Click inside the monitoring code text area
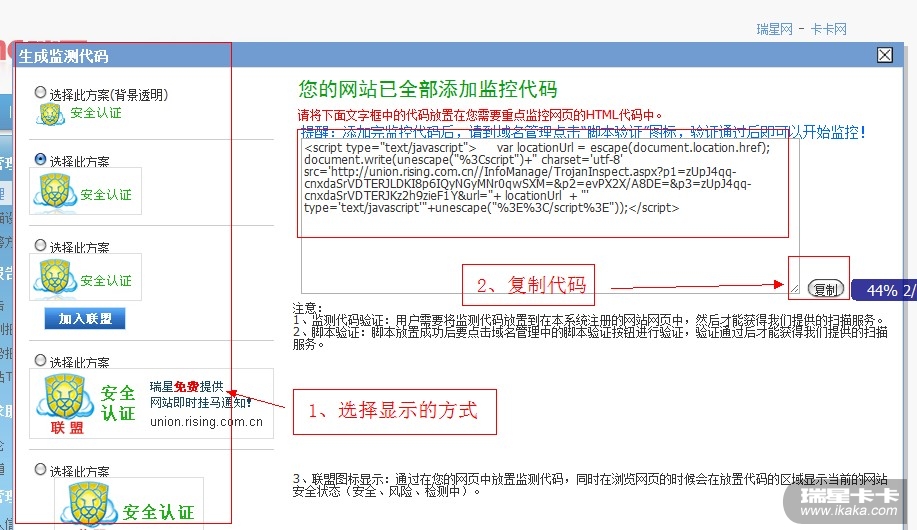 [x=550, y=215]
